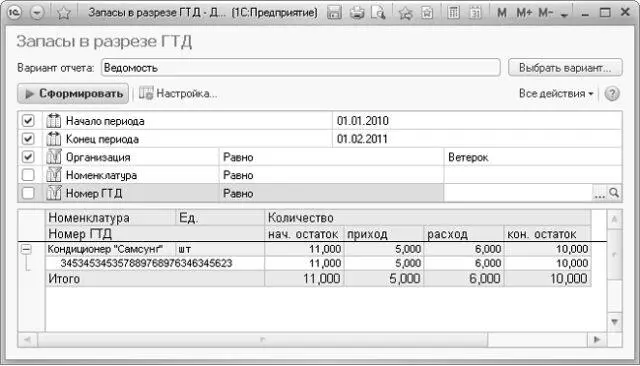Enable the Номер ГТД filter checkbox
The image size is (640, 366).
tap(28, 193)
